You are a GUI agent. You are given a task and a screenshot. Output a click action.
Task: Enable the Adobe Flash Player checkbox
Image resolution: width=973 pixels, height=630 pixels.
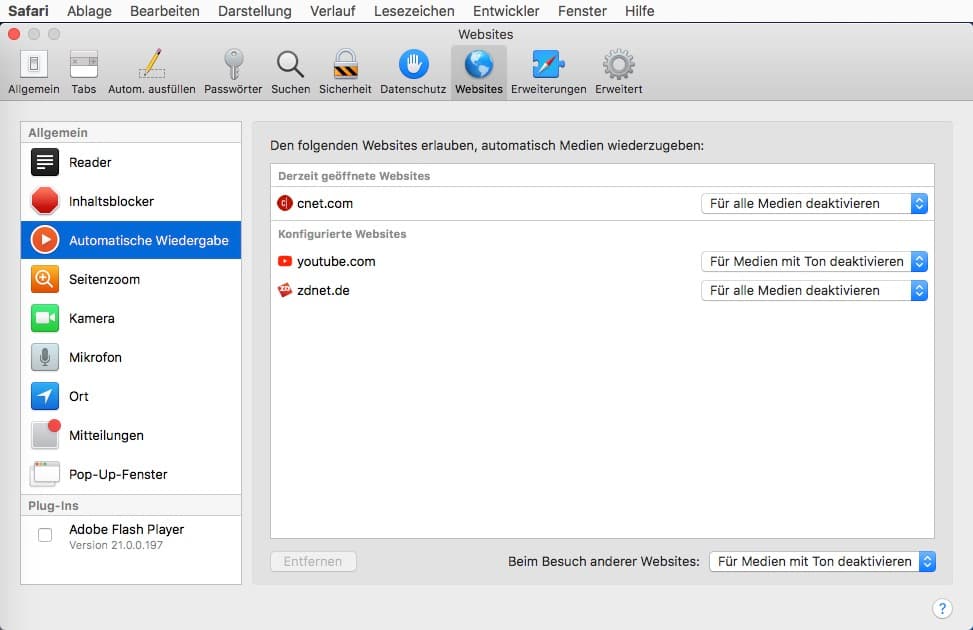(45, 536)
